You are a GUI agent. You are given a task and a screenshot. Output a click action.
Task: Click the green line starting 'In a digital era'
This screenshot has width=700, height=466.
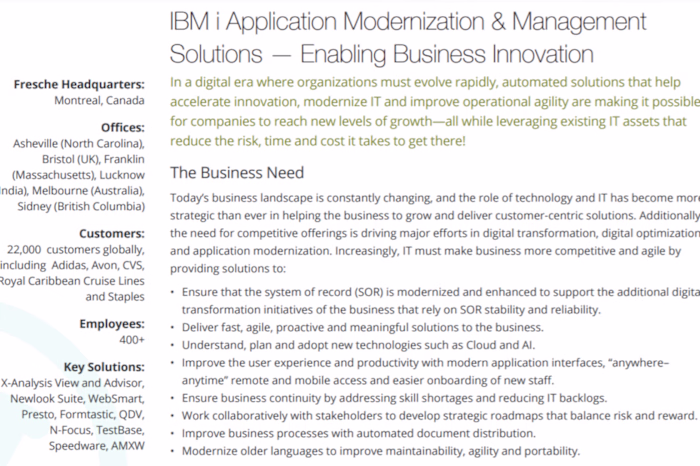coord(425,83)
